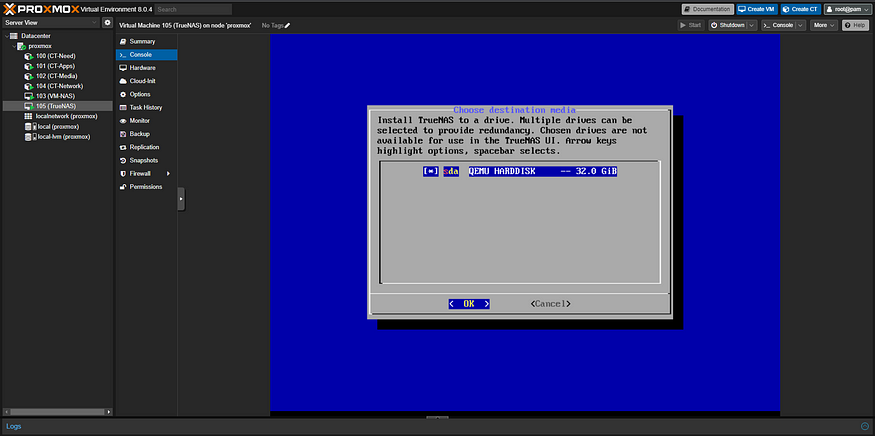Select VM 105 (TrueNAS)
Image resolution: width=875 pixels, height=436 pixels.
click(56, 106)
